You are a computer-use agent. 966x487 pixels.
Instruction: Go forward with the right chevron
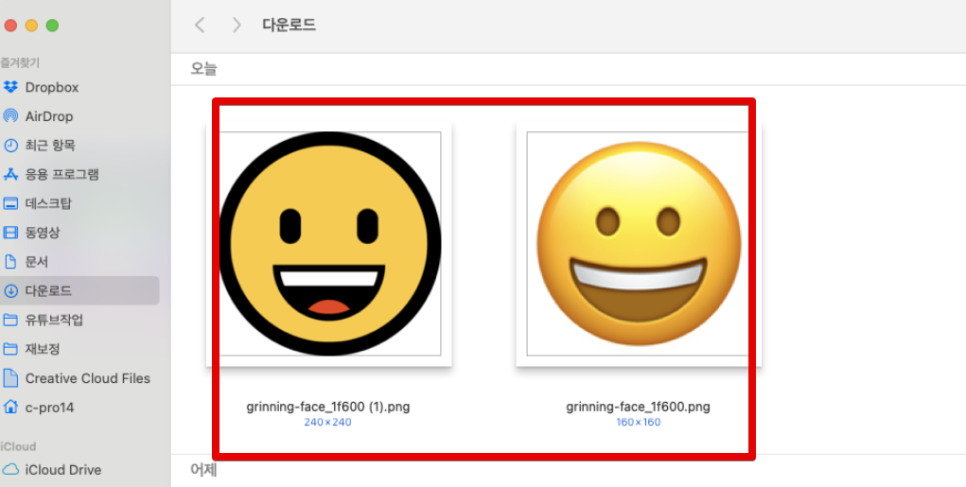(236, 25)
